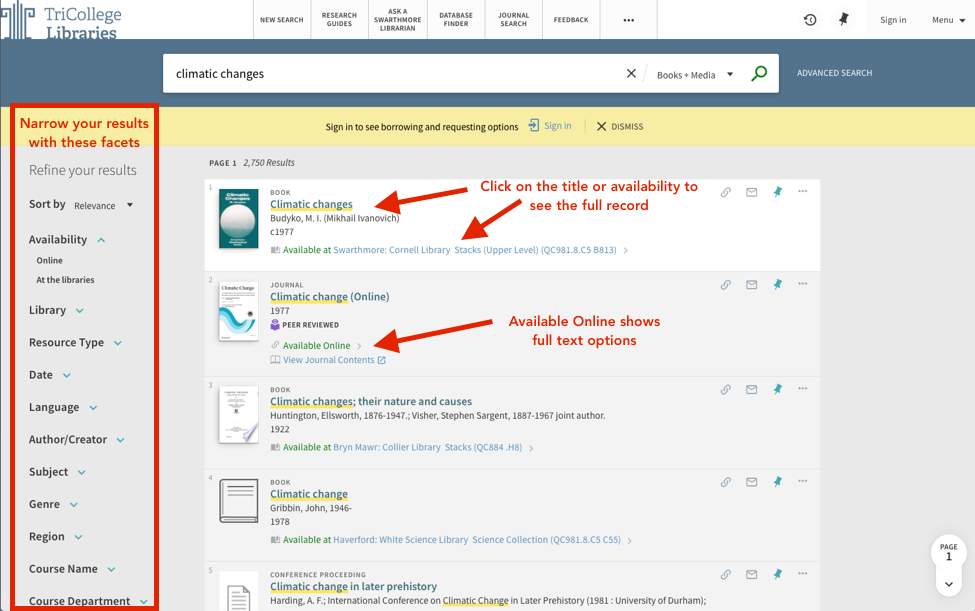Open the three-dots overflow in top navigation

pyautogui.click(x=629, y=20)
